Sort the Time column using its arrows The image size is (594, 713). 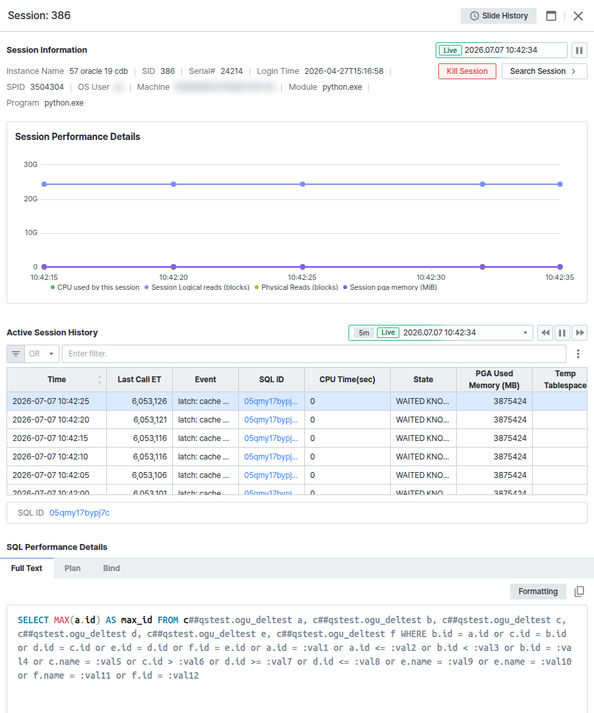tap(100, 379)
